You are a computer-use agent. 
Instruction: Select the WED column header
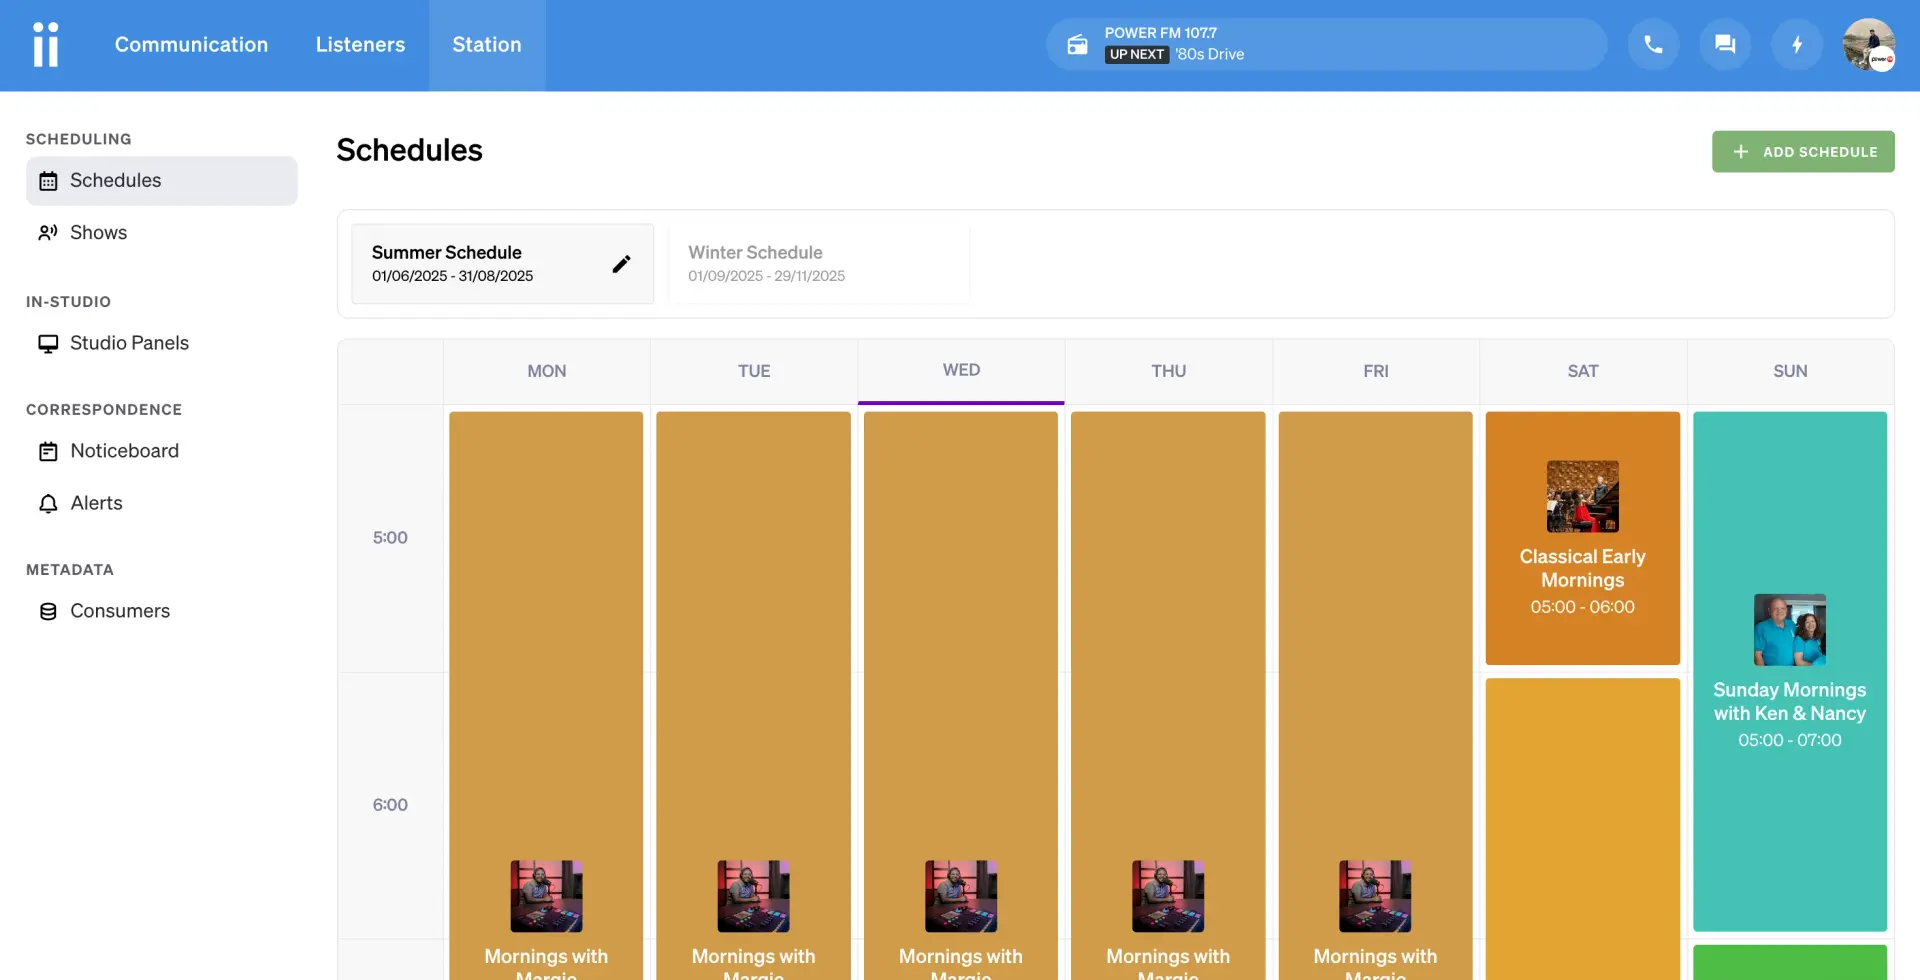[961, 371]
